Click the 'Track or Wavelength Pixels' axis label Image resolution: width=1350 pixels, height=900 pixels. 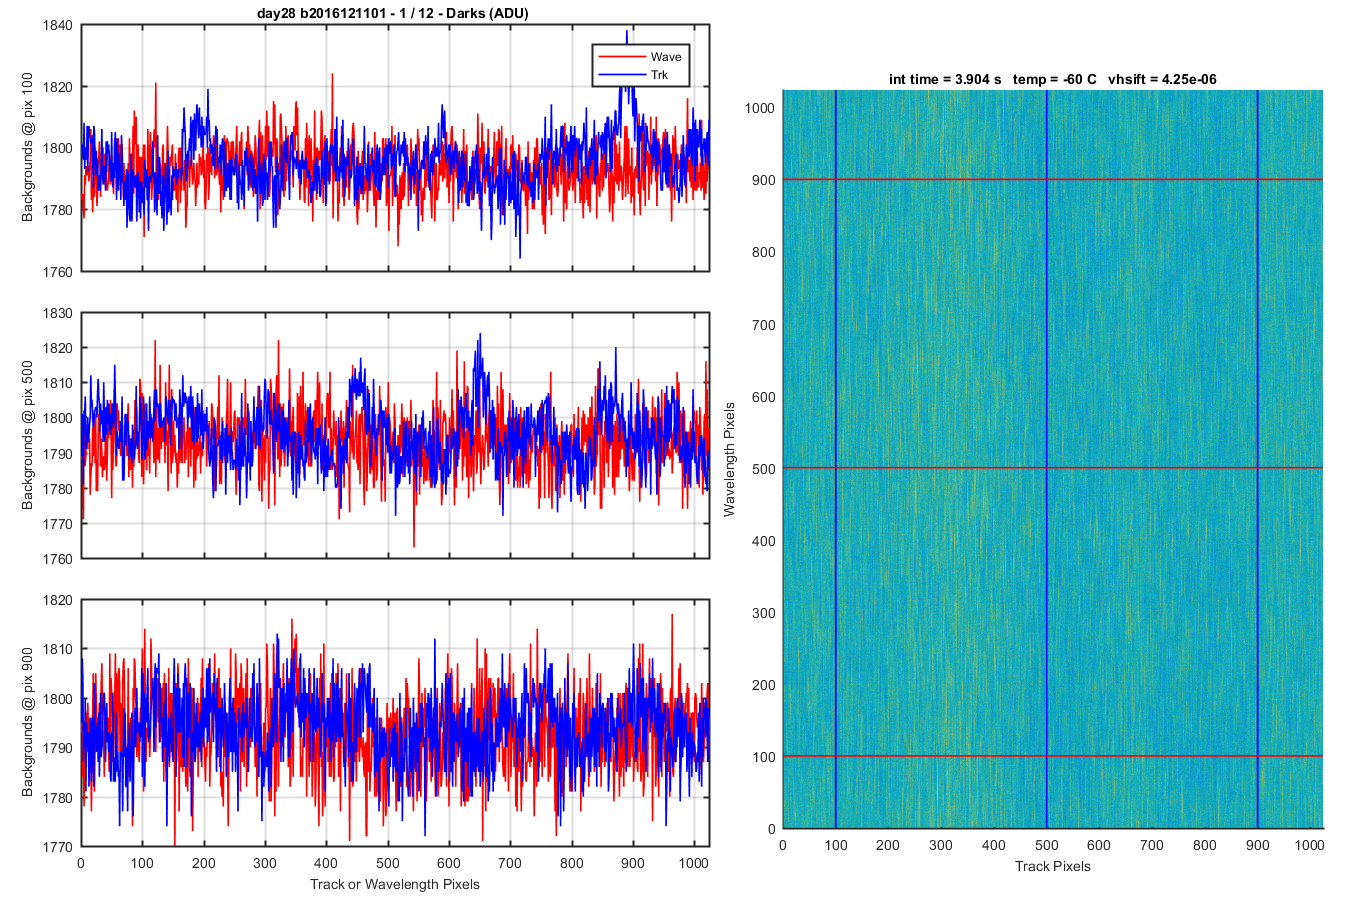[x=395, y=884]
